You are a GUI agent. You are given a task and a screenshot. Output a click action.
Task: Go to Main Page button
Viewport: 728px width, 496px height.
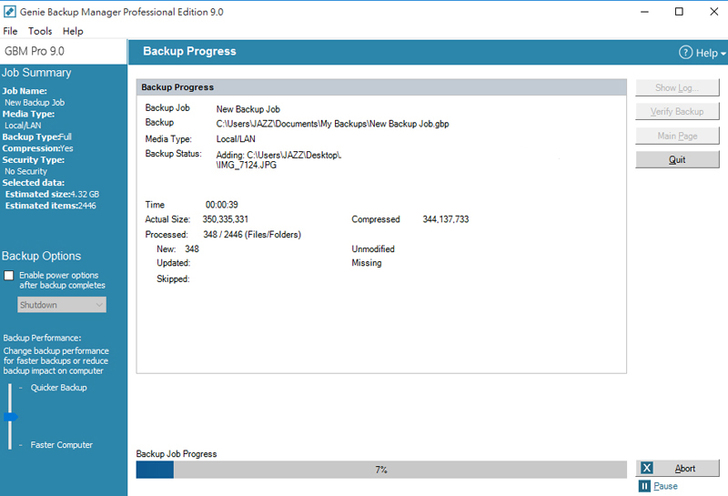(677, 136)
